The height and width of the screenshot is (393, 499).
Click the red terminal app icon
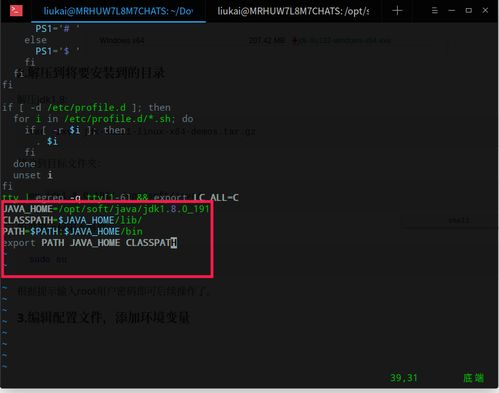16,11
